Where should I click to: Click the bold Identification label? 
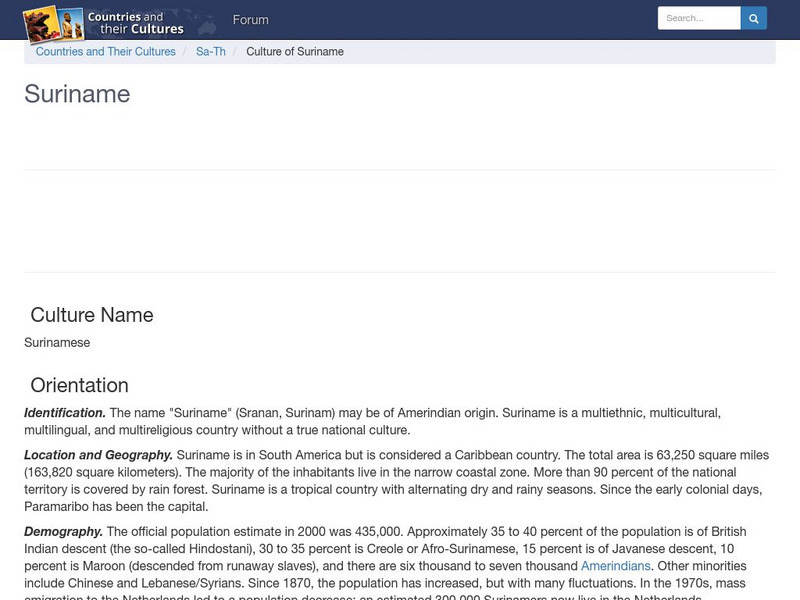tap(65, 412)
